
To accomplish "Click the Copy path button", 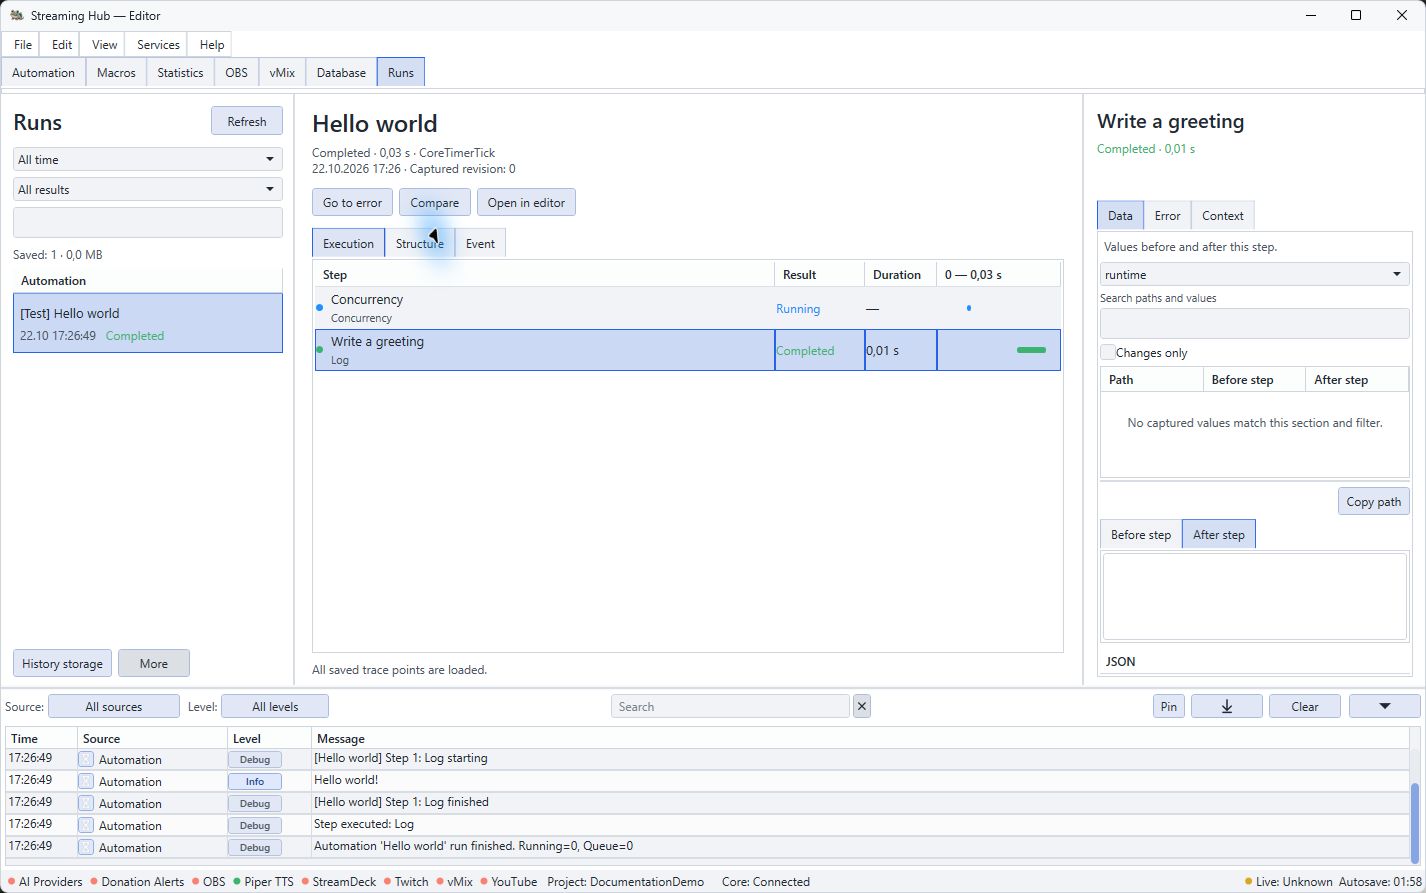I will click(1373, 501).
